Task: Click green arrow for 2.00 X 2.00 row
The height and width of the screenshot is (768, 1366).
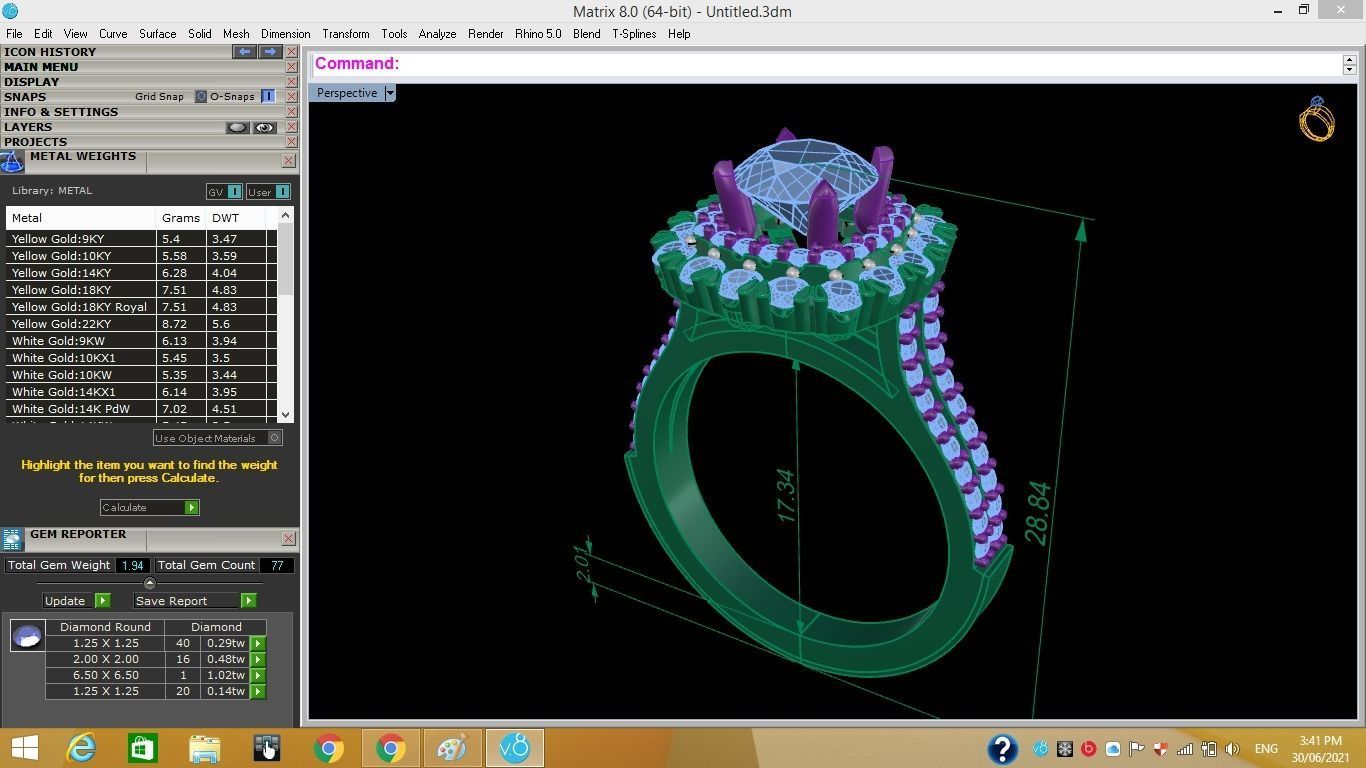Action: [258, 659]
